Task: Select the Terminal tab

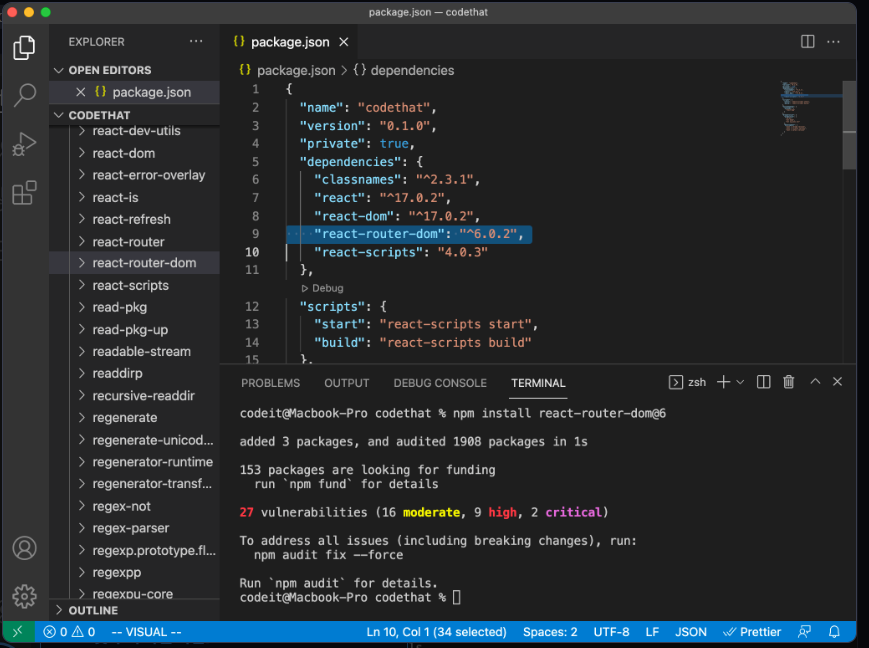Action: [x=538, y=383]
